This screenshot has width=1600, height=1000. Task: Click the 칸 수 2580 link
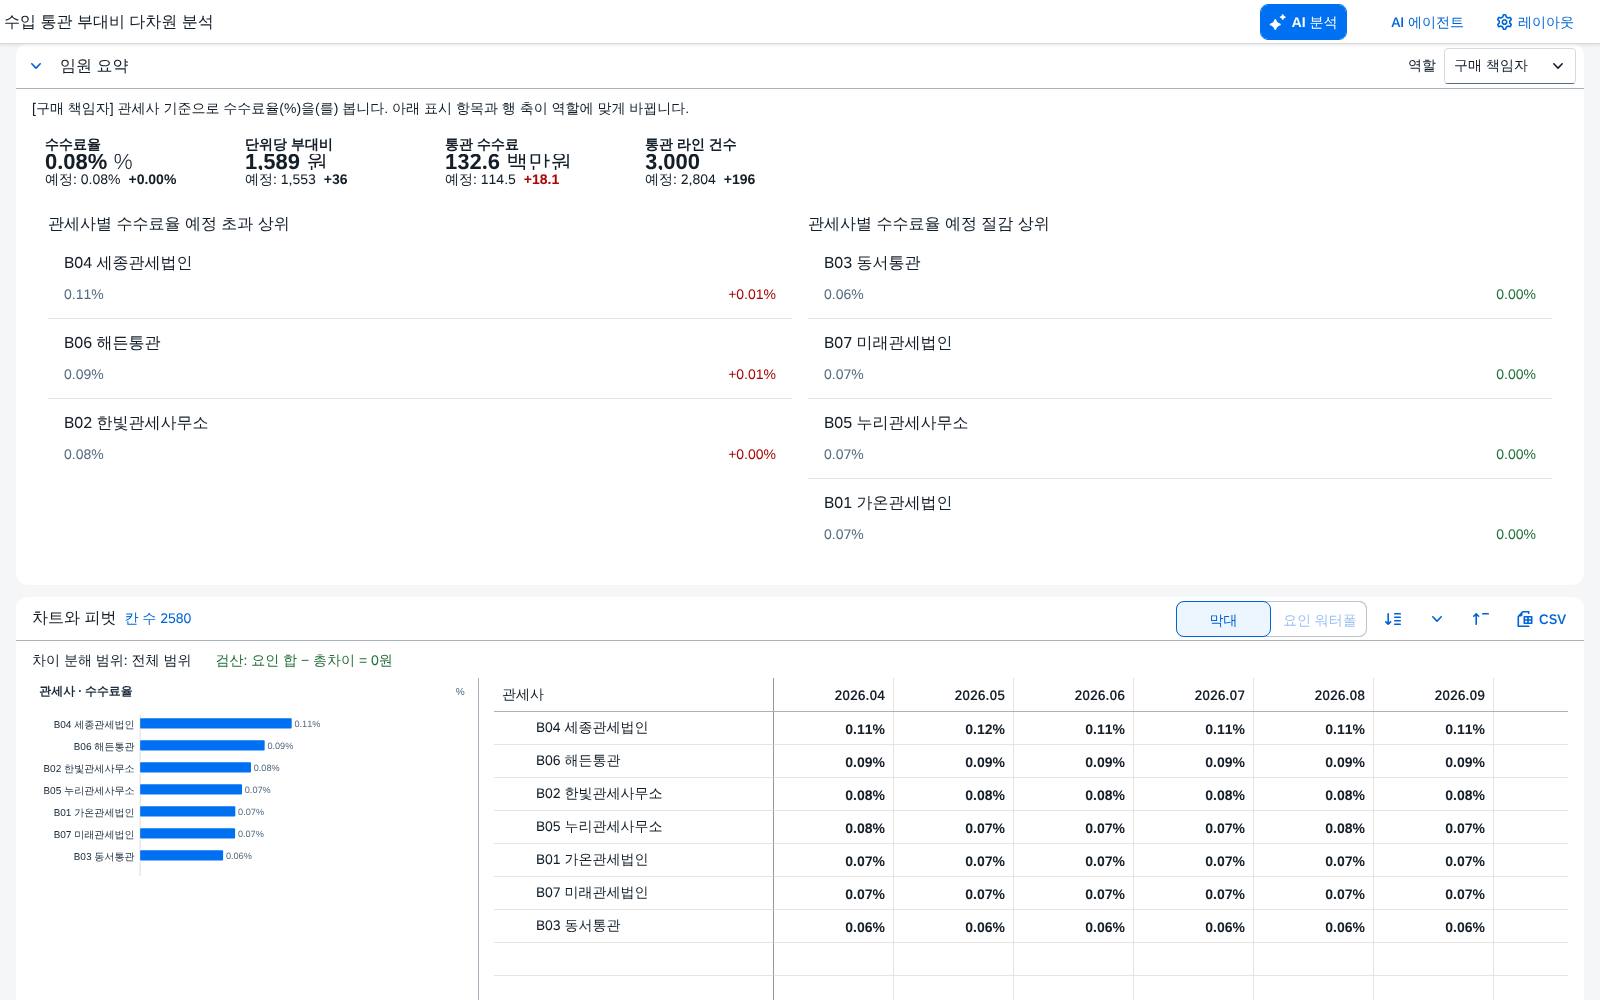158,618
